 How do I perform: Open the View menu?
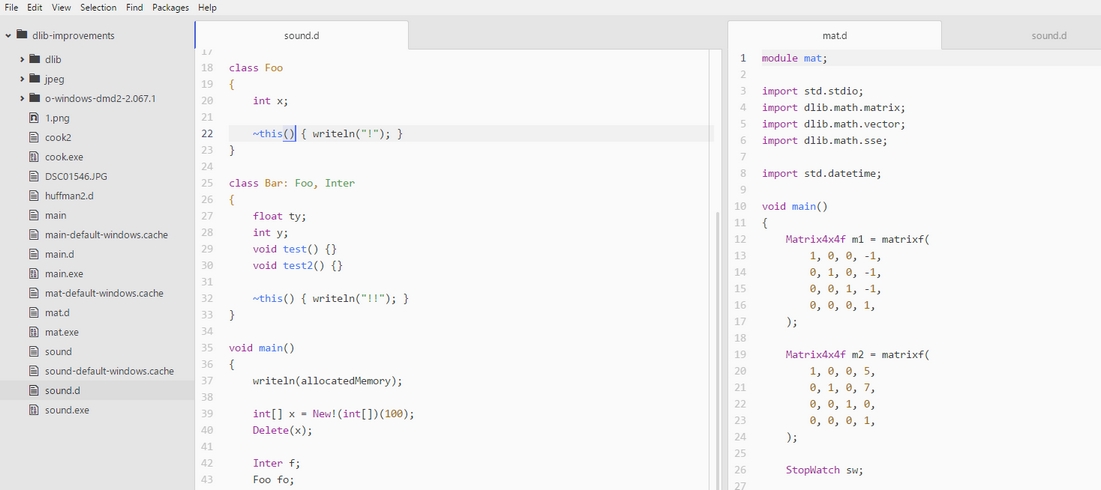pos(61,7)
